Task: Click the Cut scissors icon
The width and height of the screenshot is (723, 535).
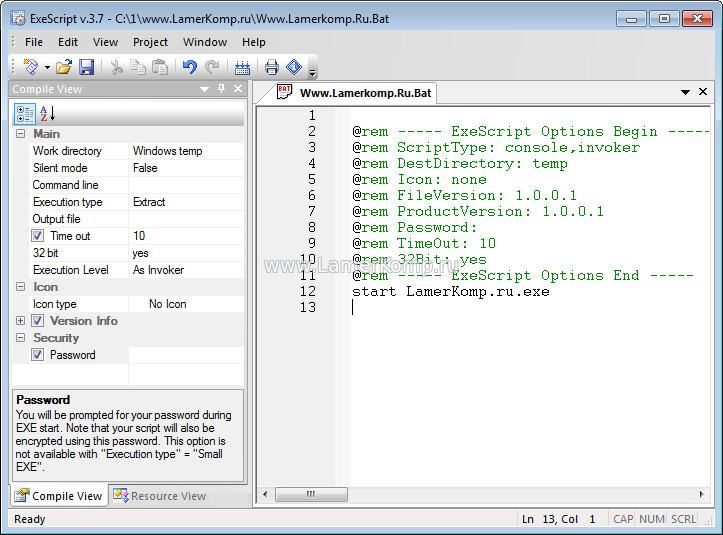Action: pos(117,67)
